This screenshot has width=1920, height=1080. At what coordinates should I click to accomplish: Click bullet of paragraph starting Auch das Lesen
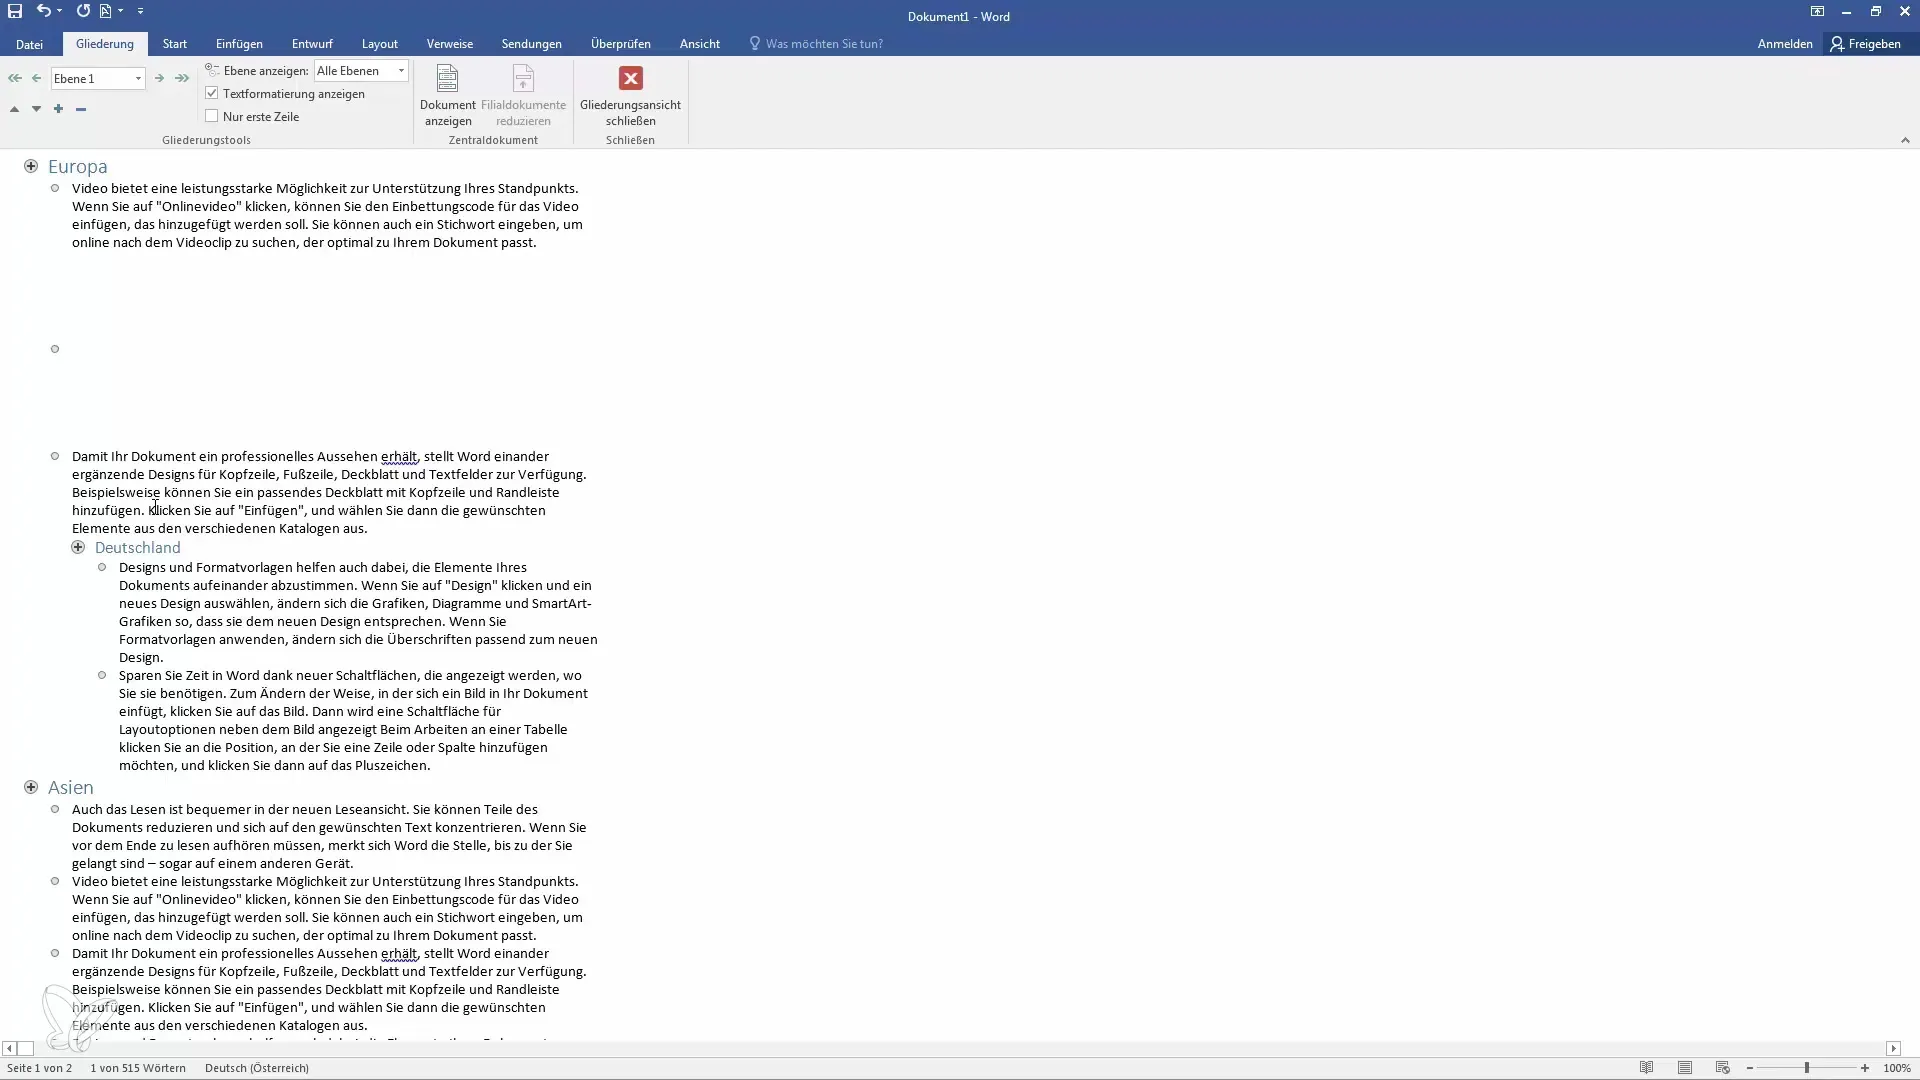point(55,809)
